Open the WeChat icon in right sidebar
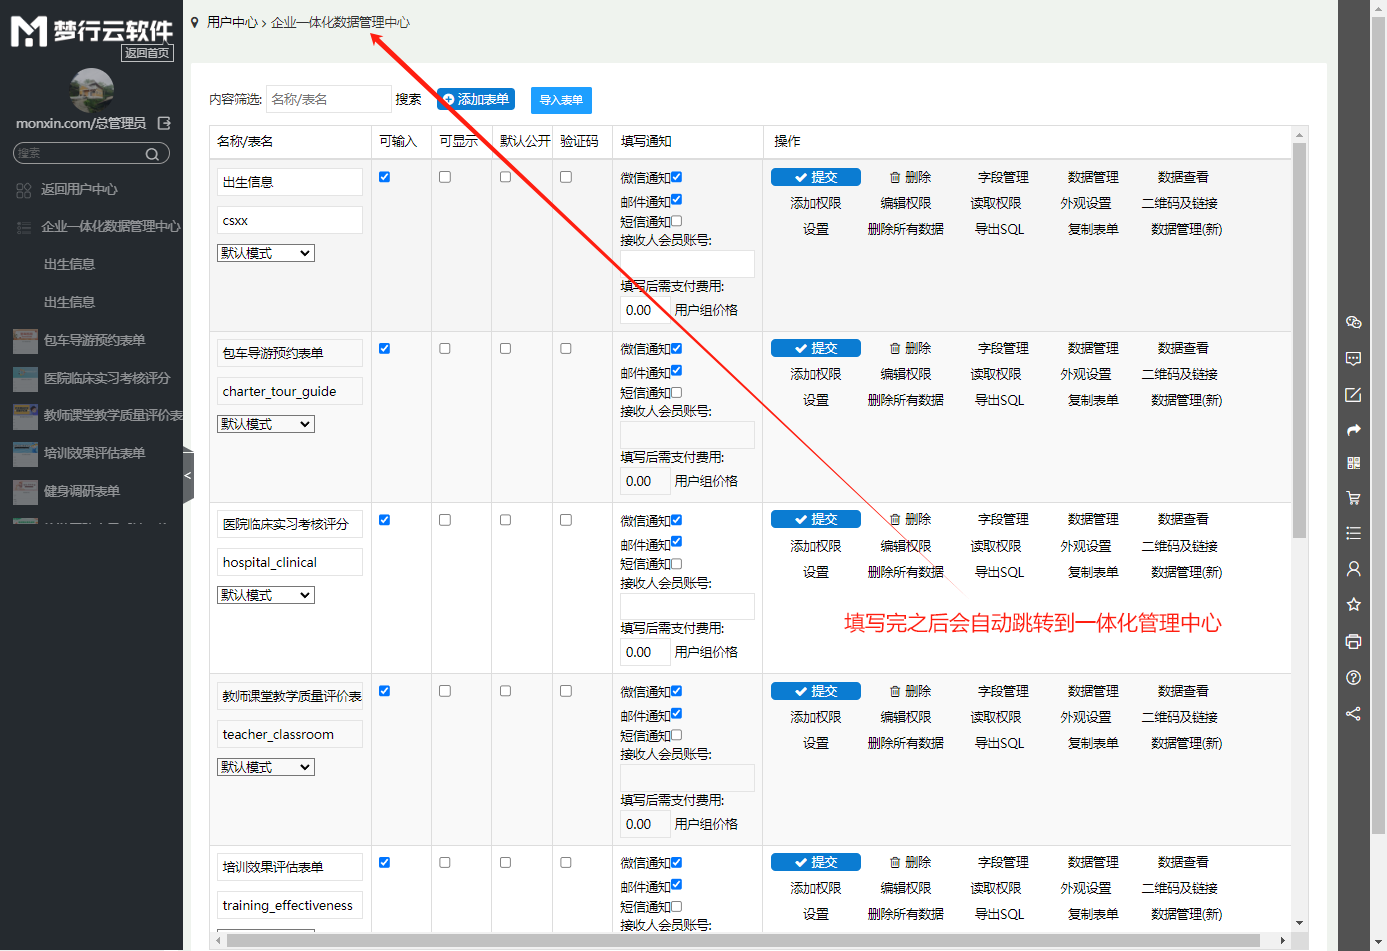The width and height of the screenshot is (1387, 951). pyautogui.click(x=1353, y=322)
